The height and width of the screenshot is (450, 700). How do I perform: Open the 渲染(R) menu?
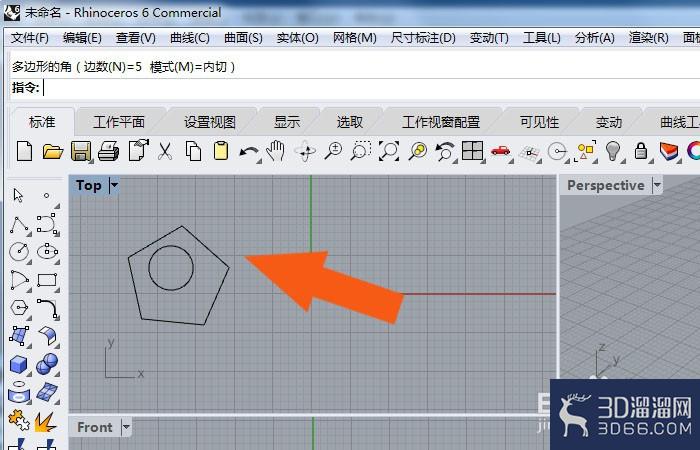pos(648,38)
